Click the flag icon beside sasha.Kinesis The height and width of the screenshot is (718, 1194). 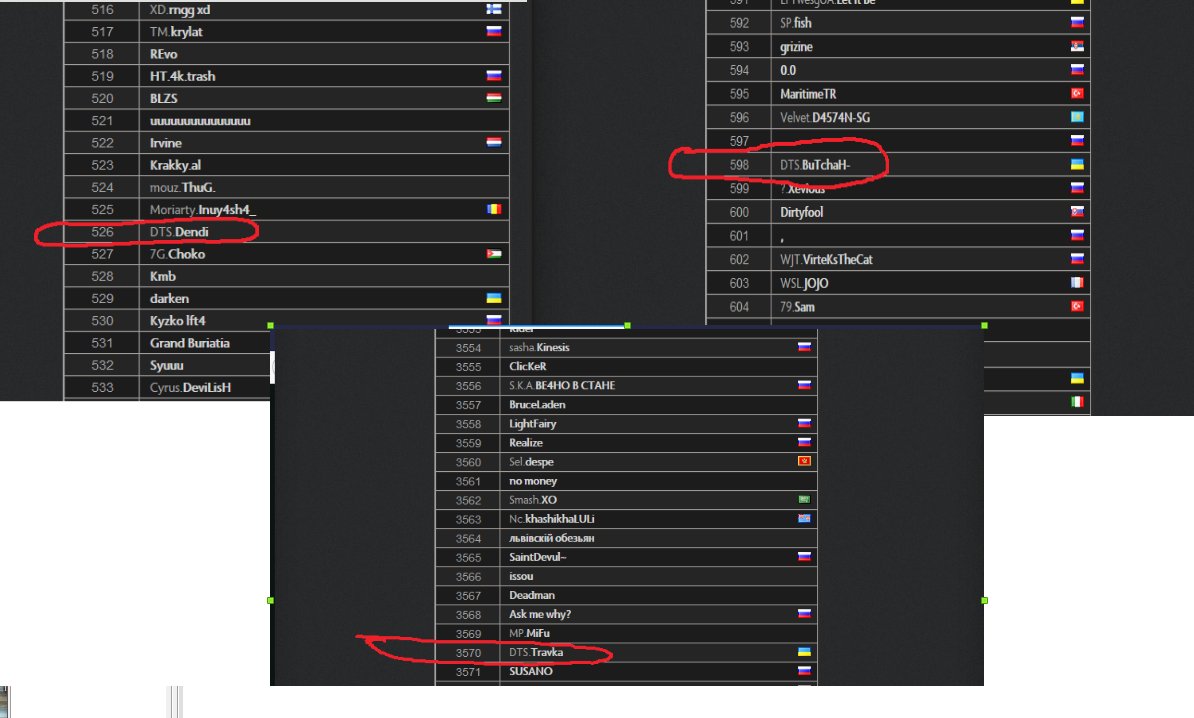coord(804,346)
